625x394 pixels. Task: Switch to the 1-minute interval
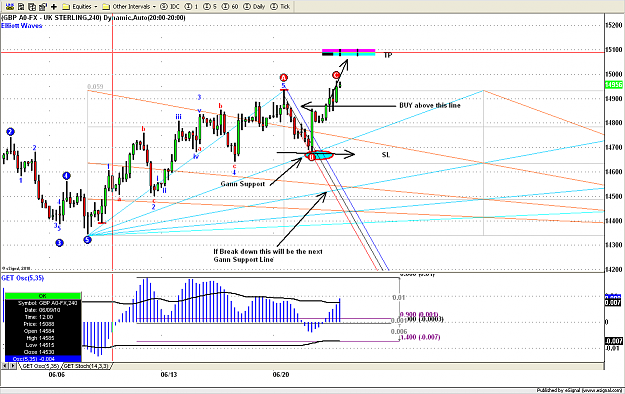[x=191, y=6]
